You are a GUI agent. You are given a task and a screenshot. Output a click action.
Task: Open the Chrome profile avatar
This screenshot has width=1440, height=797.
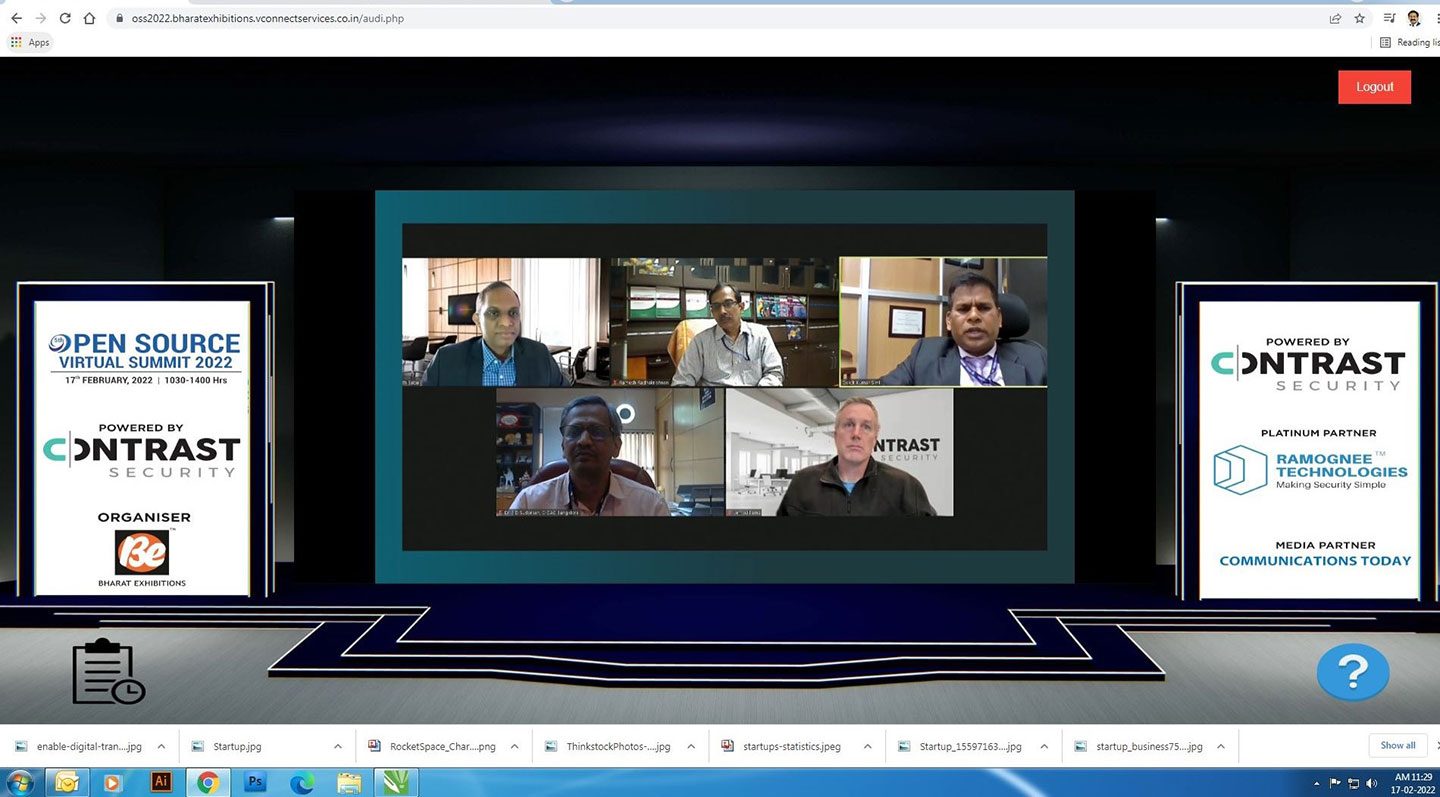point(1414,18)
